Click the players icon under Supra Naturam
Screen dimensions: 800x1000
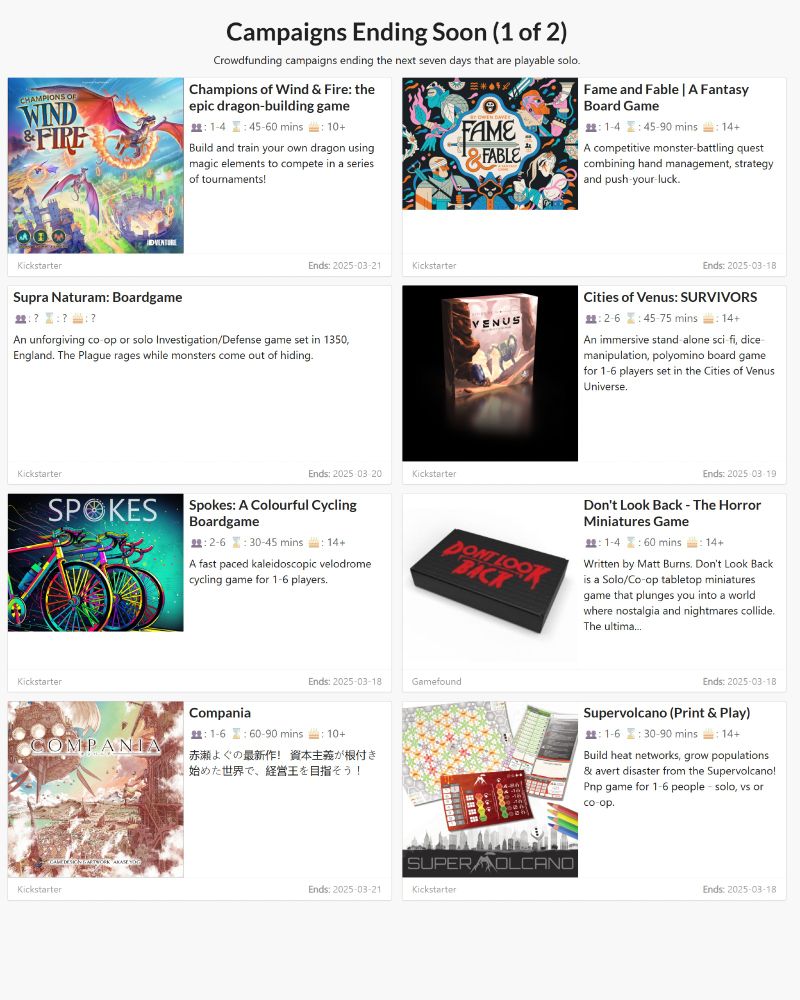(20, 318)
